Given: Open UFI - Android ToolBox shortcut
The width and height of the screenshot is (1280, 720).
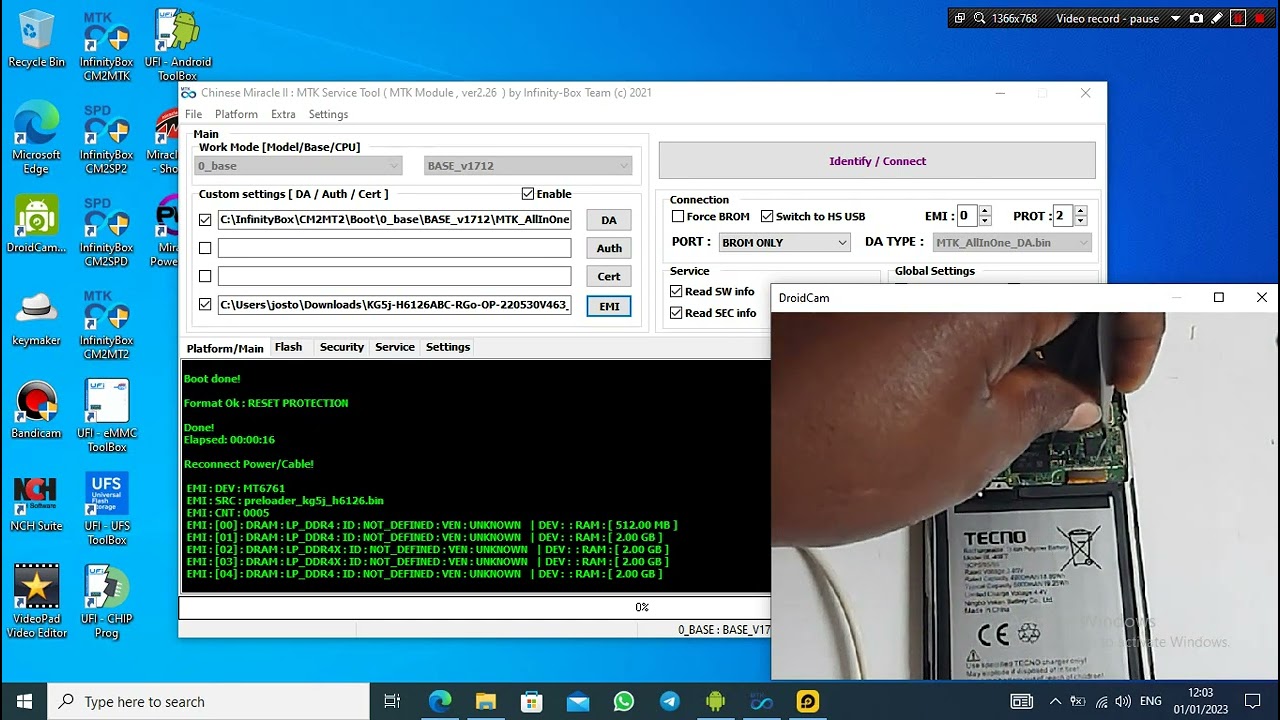Looking at the screenshot, I should 177,45.
